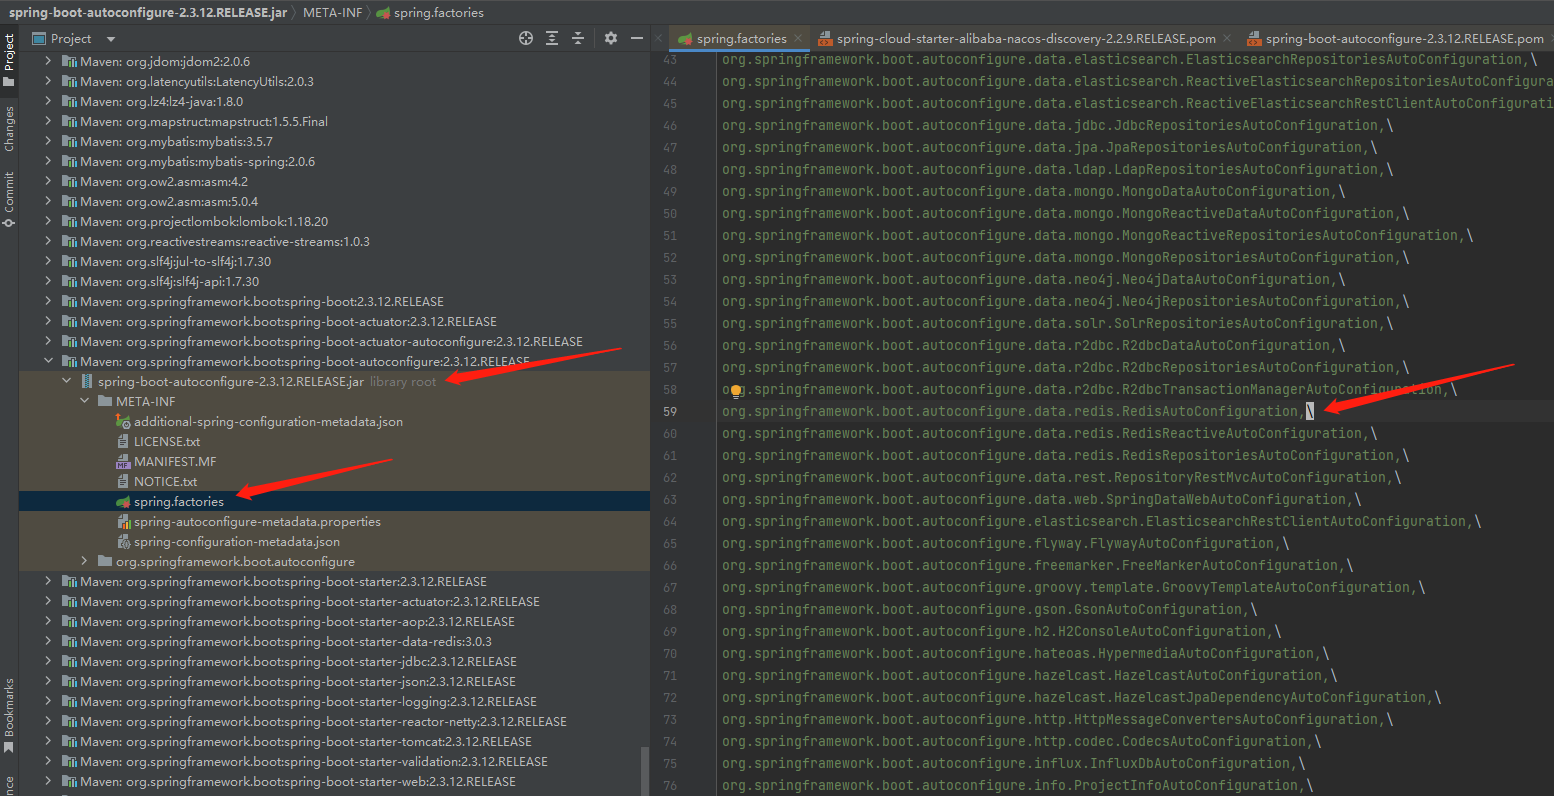Screen dimensions: 1554x796
Task: Open the Bookmarks sidebar tab
Action: [x=9, y=714]
